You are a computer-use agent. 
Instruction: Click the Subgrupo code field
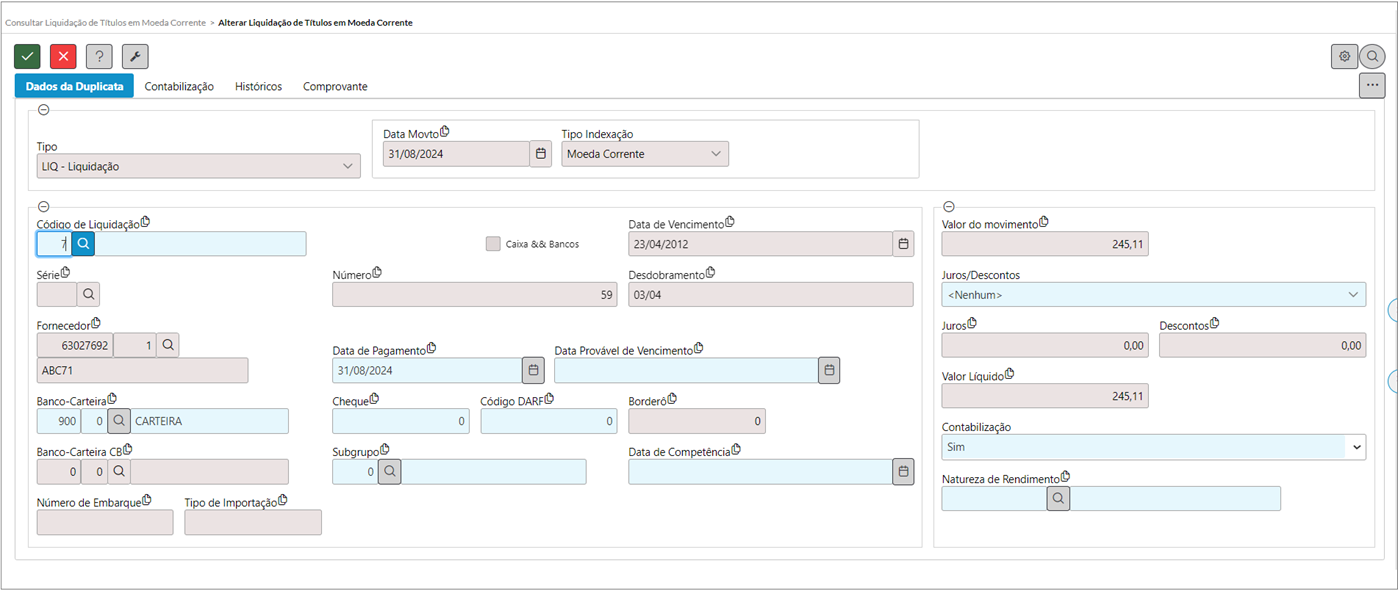tap(355, 472)
